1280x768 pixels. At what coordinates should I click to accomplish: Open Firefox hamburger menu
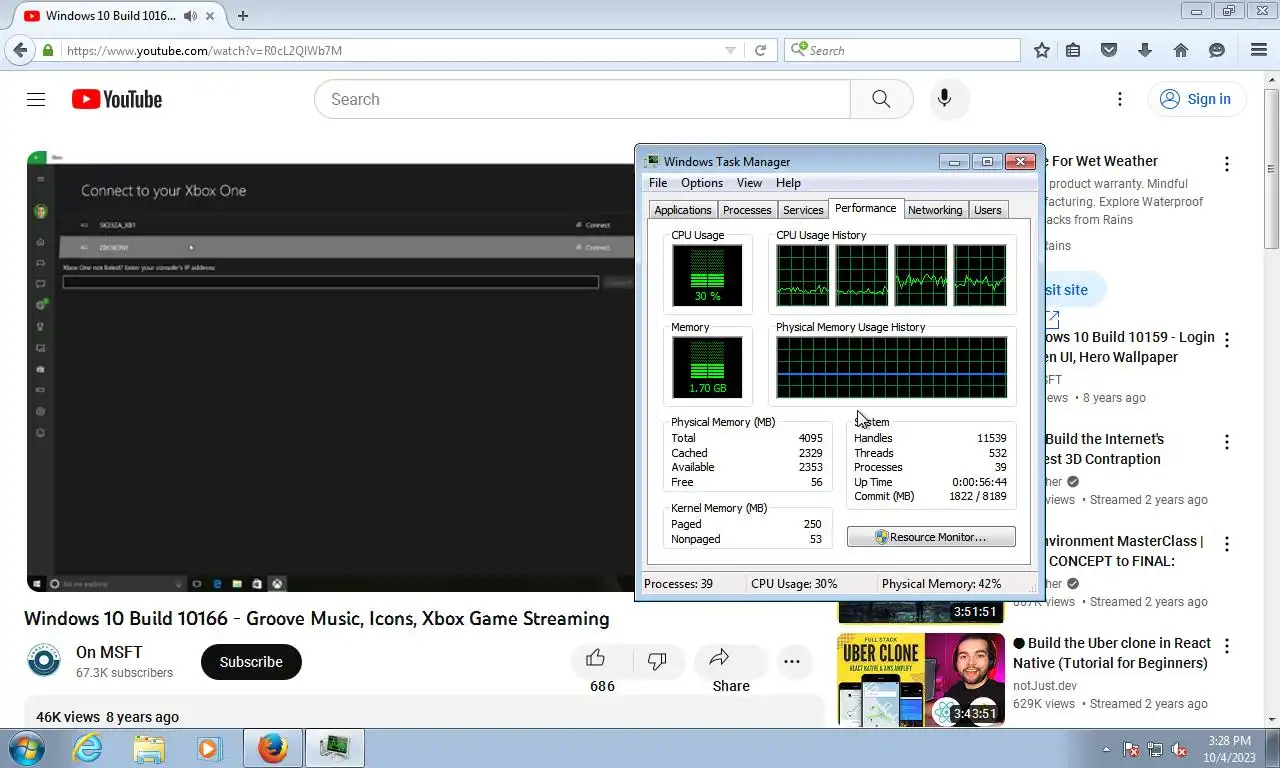(1259, 50)
